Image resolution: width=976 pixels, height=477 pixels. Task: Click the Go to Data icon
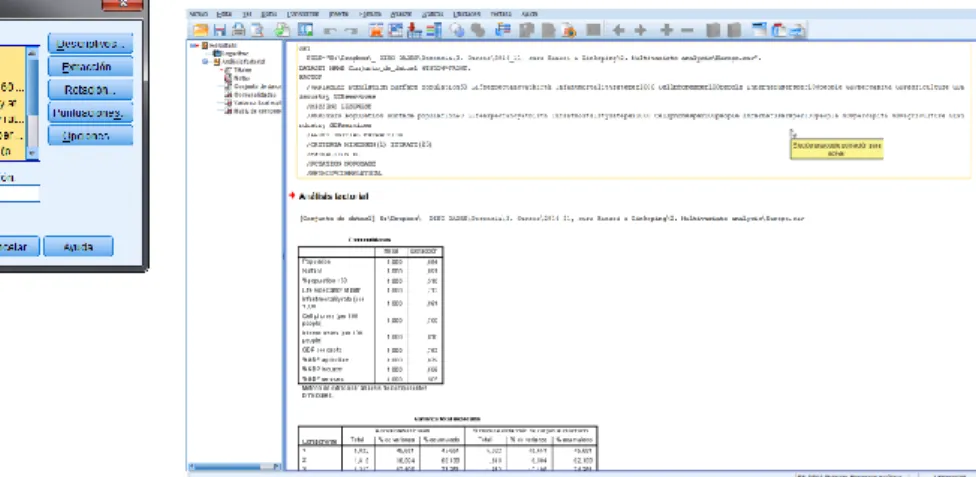376,30
